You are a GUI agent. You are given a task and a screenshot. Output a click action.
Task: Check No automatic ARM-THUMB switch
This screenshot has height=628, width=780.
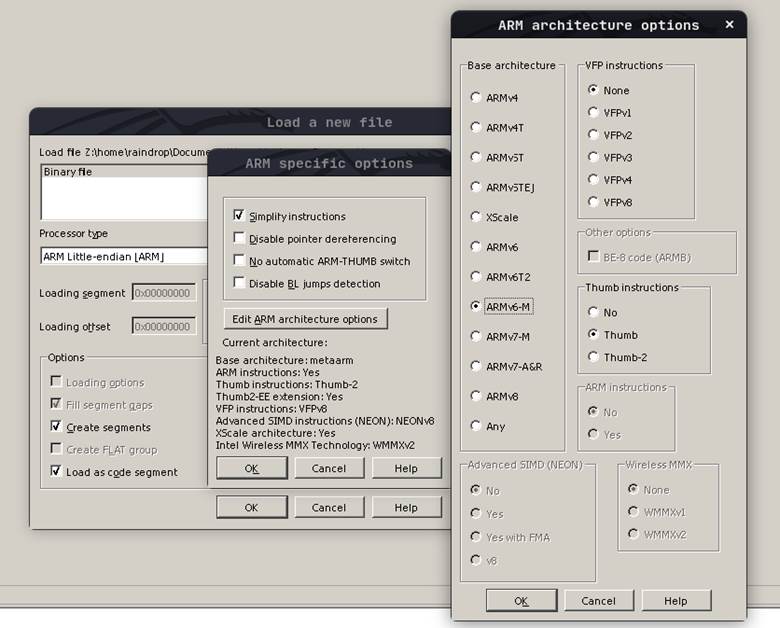tap(239, 261)
